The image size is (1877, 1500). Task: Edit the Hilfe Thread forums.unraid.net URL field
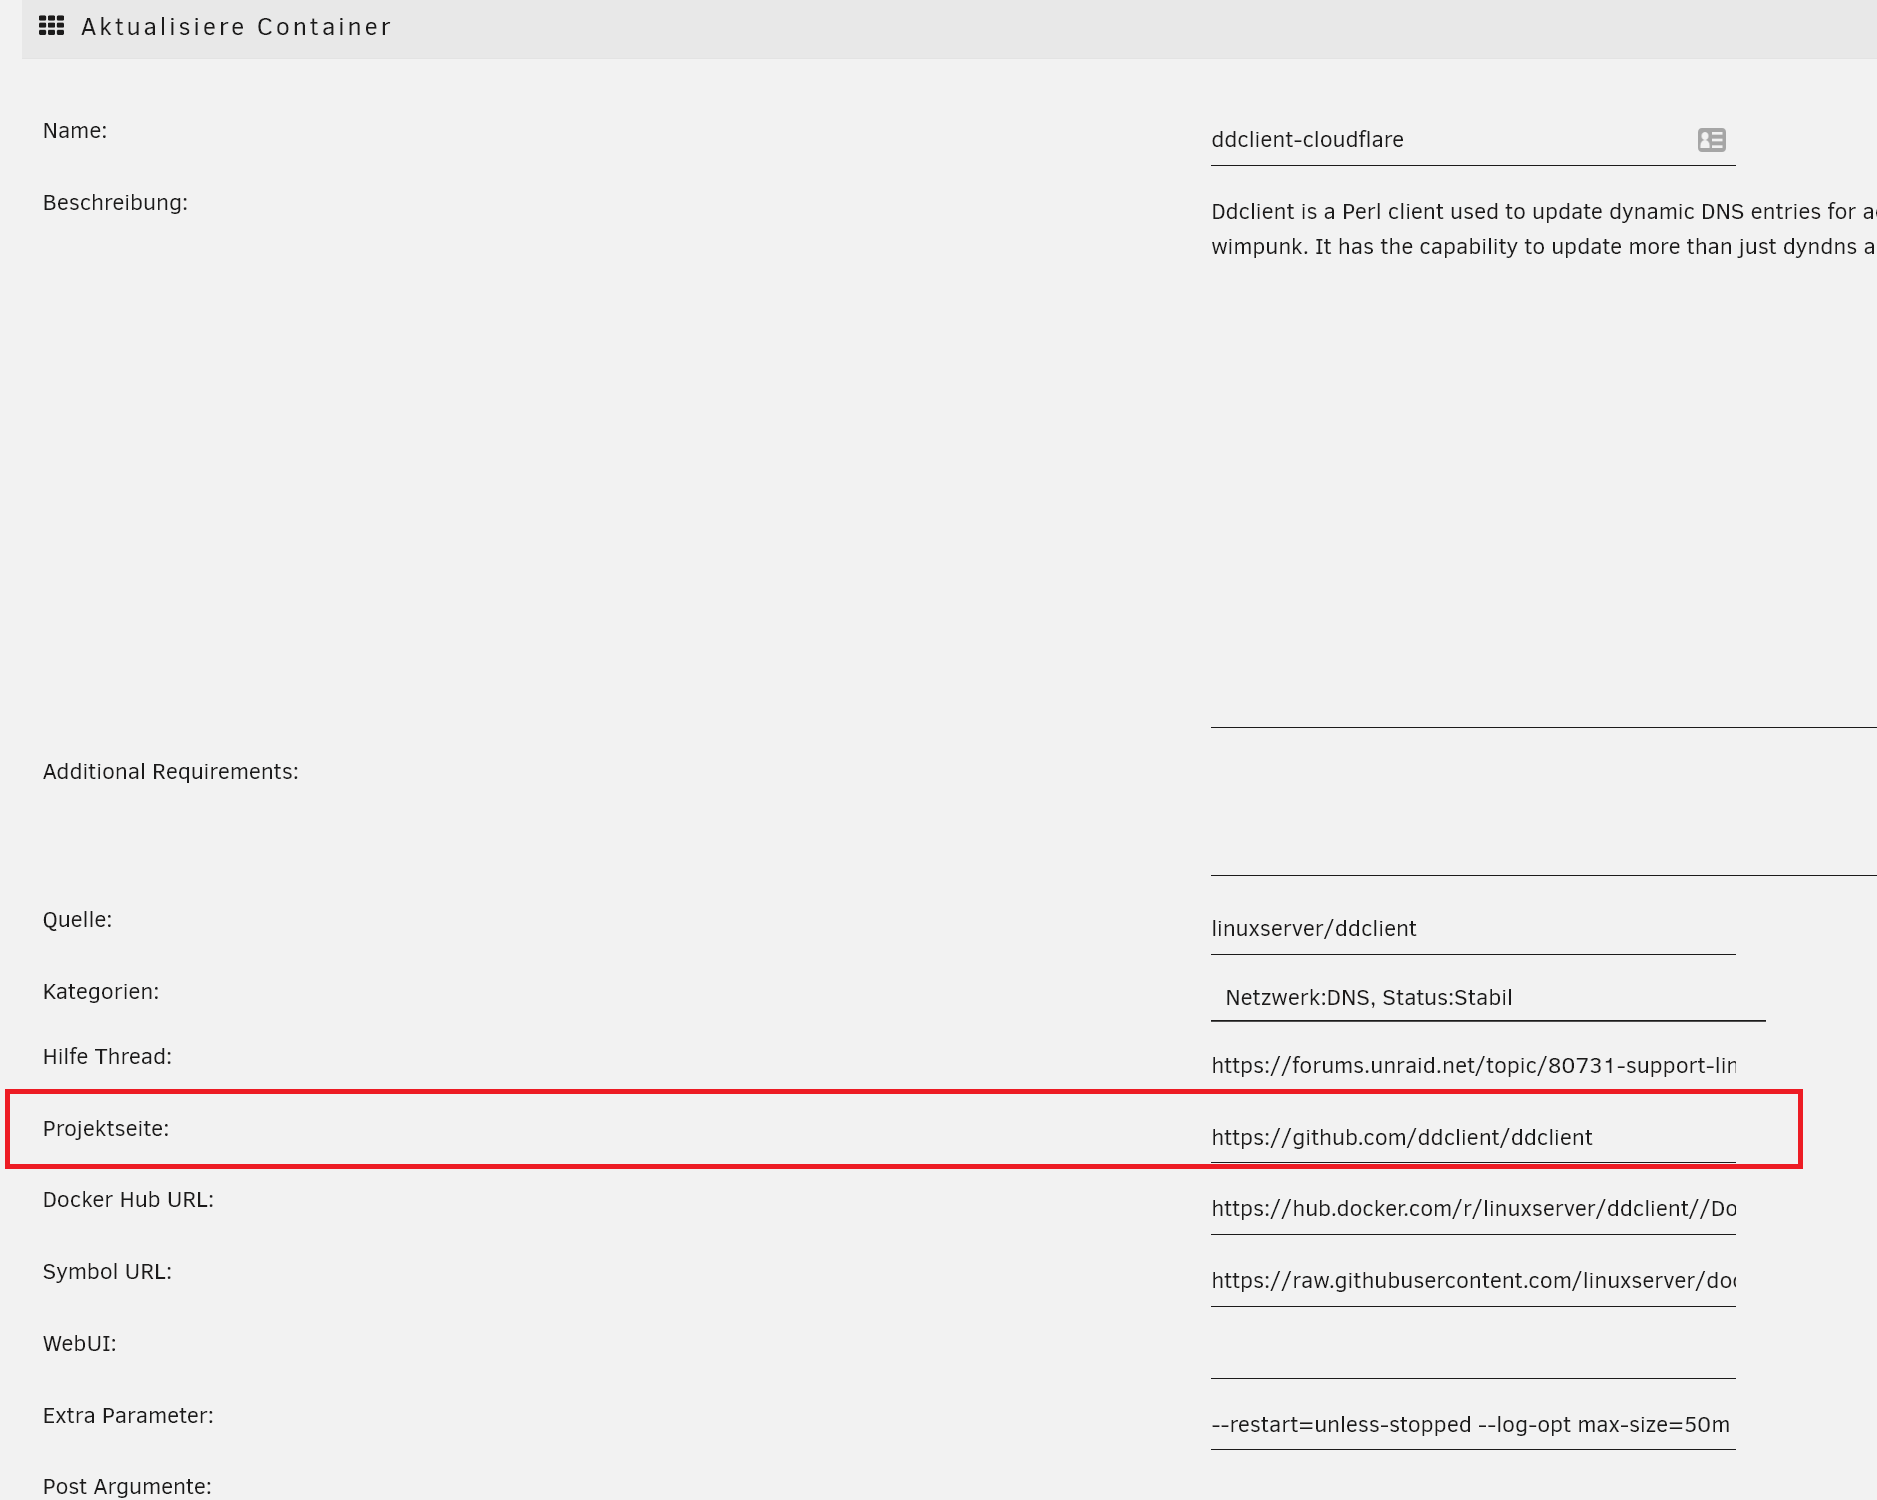tap(1472, 1066)
